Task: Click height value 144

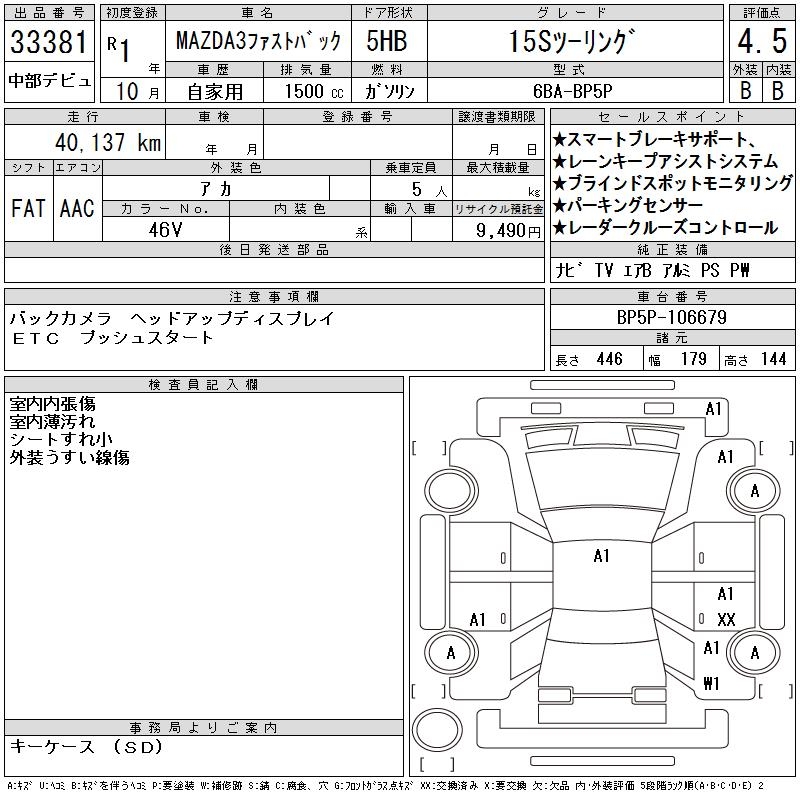Action: (773, 359)
